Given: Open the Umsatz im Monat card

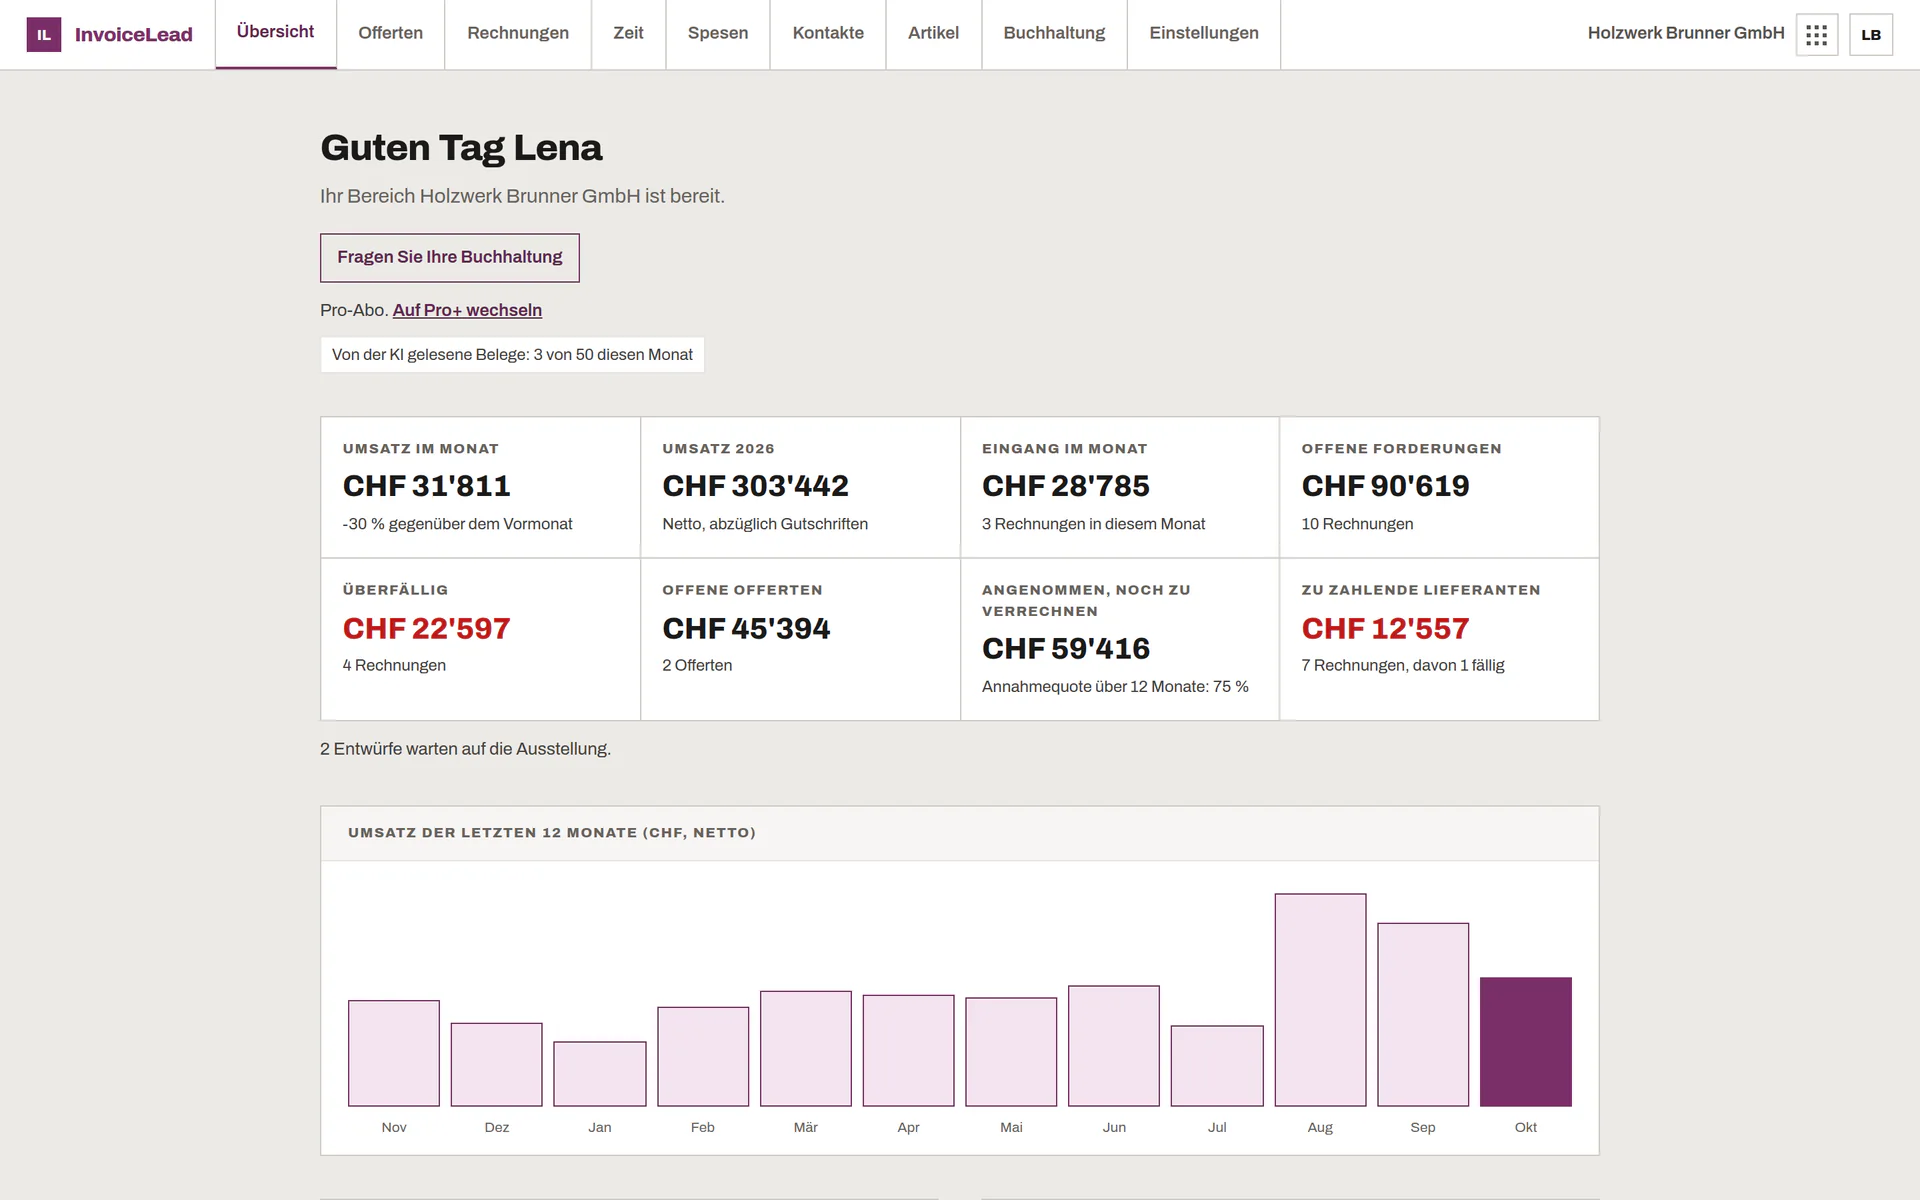Looking at the screenshot, I should coord(480,487).
